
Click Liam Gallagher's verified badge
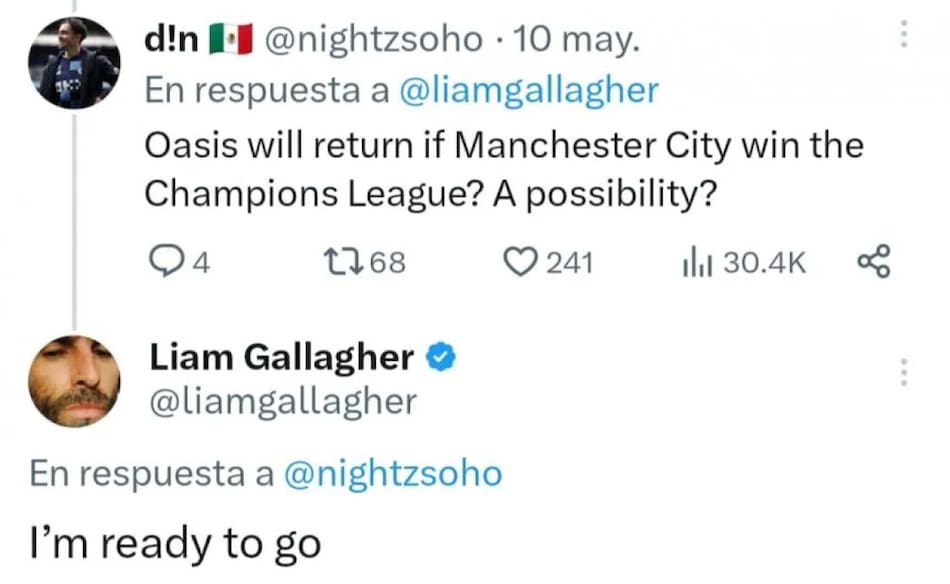(439, 355)
